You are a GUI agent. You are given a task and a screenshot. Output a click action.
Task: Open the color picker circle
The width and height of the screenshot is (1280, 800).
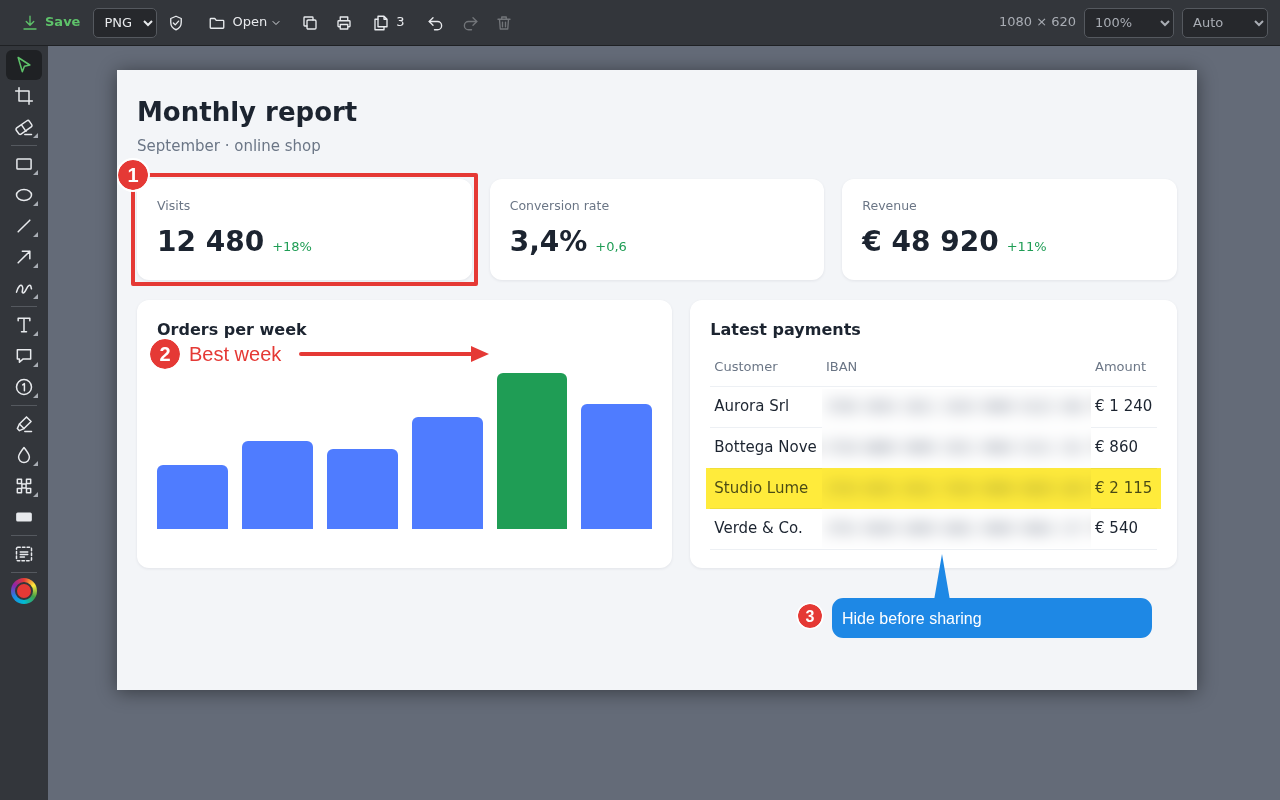(24, 591)
